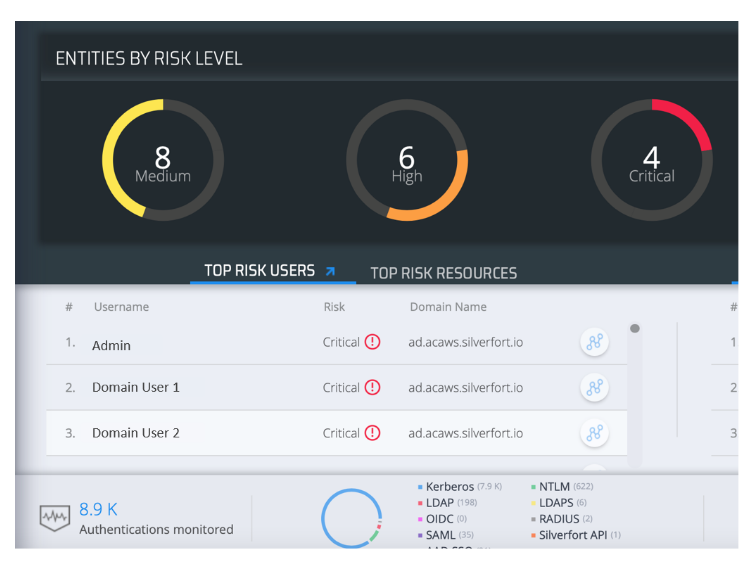Screen dimensions: 756x572
Task: Click the graph icon for Domain User 1
Action: click(x=594, y=388)
